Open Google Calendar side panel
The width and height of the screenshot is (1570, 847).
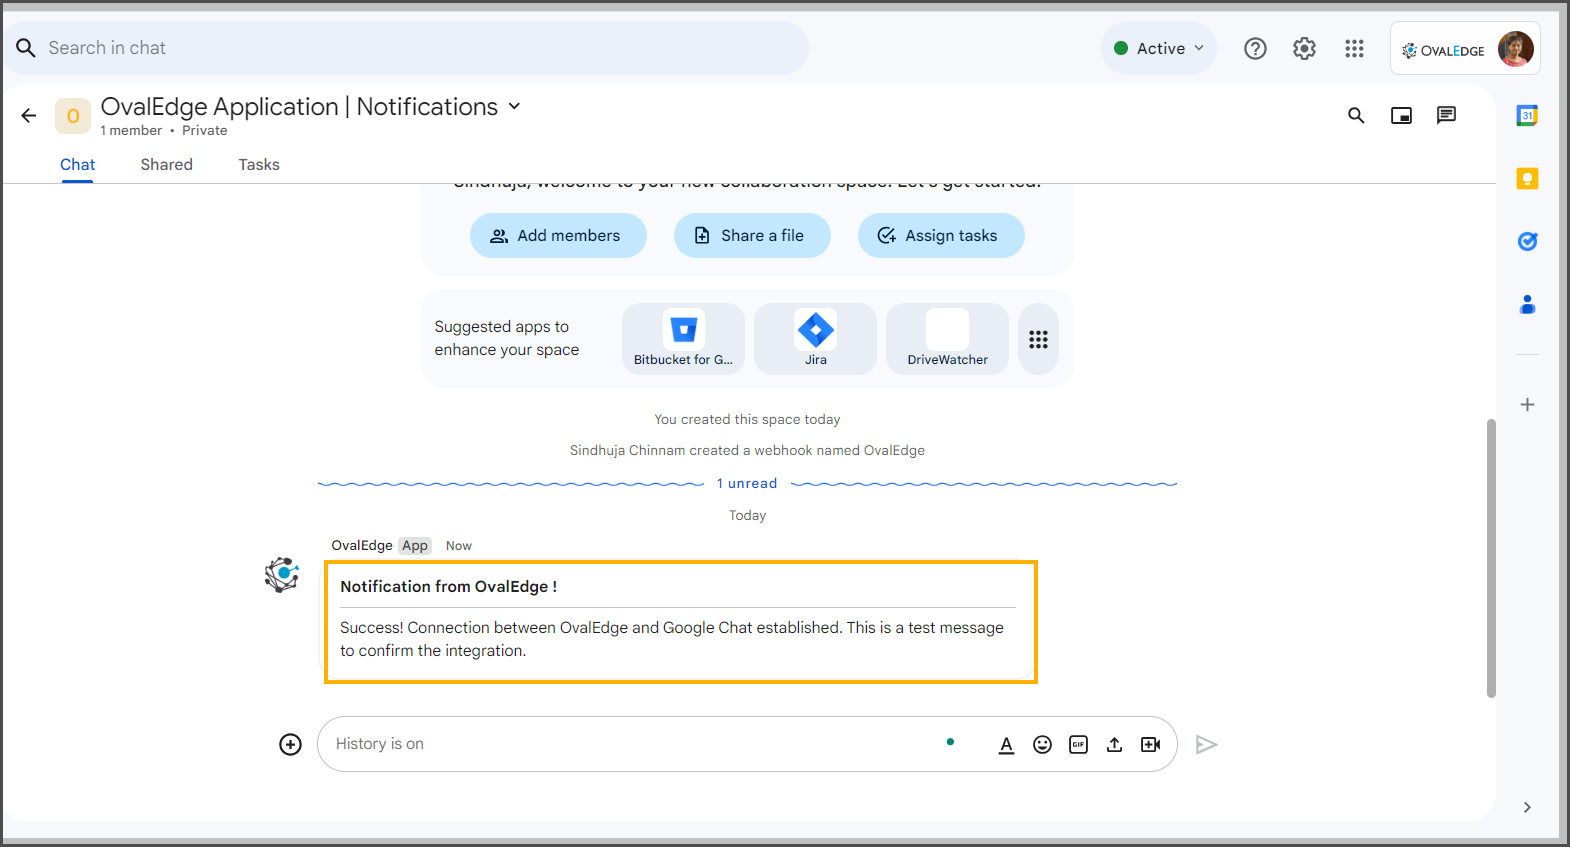point(1527,116)
